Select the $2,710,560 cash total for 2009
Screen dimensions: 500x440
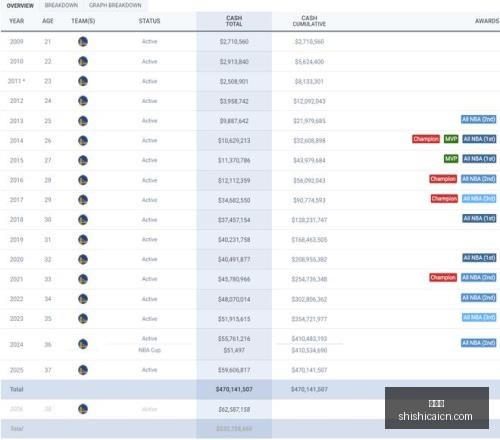click(234, 42)
